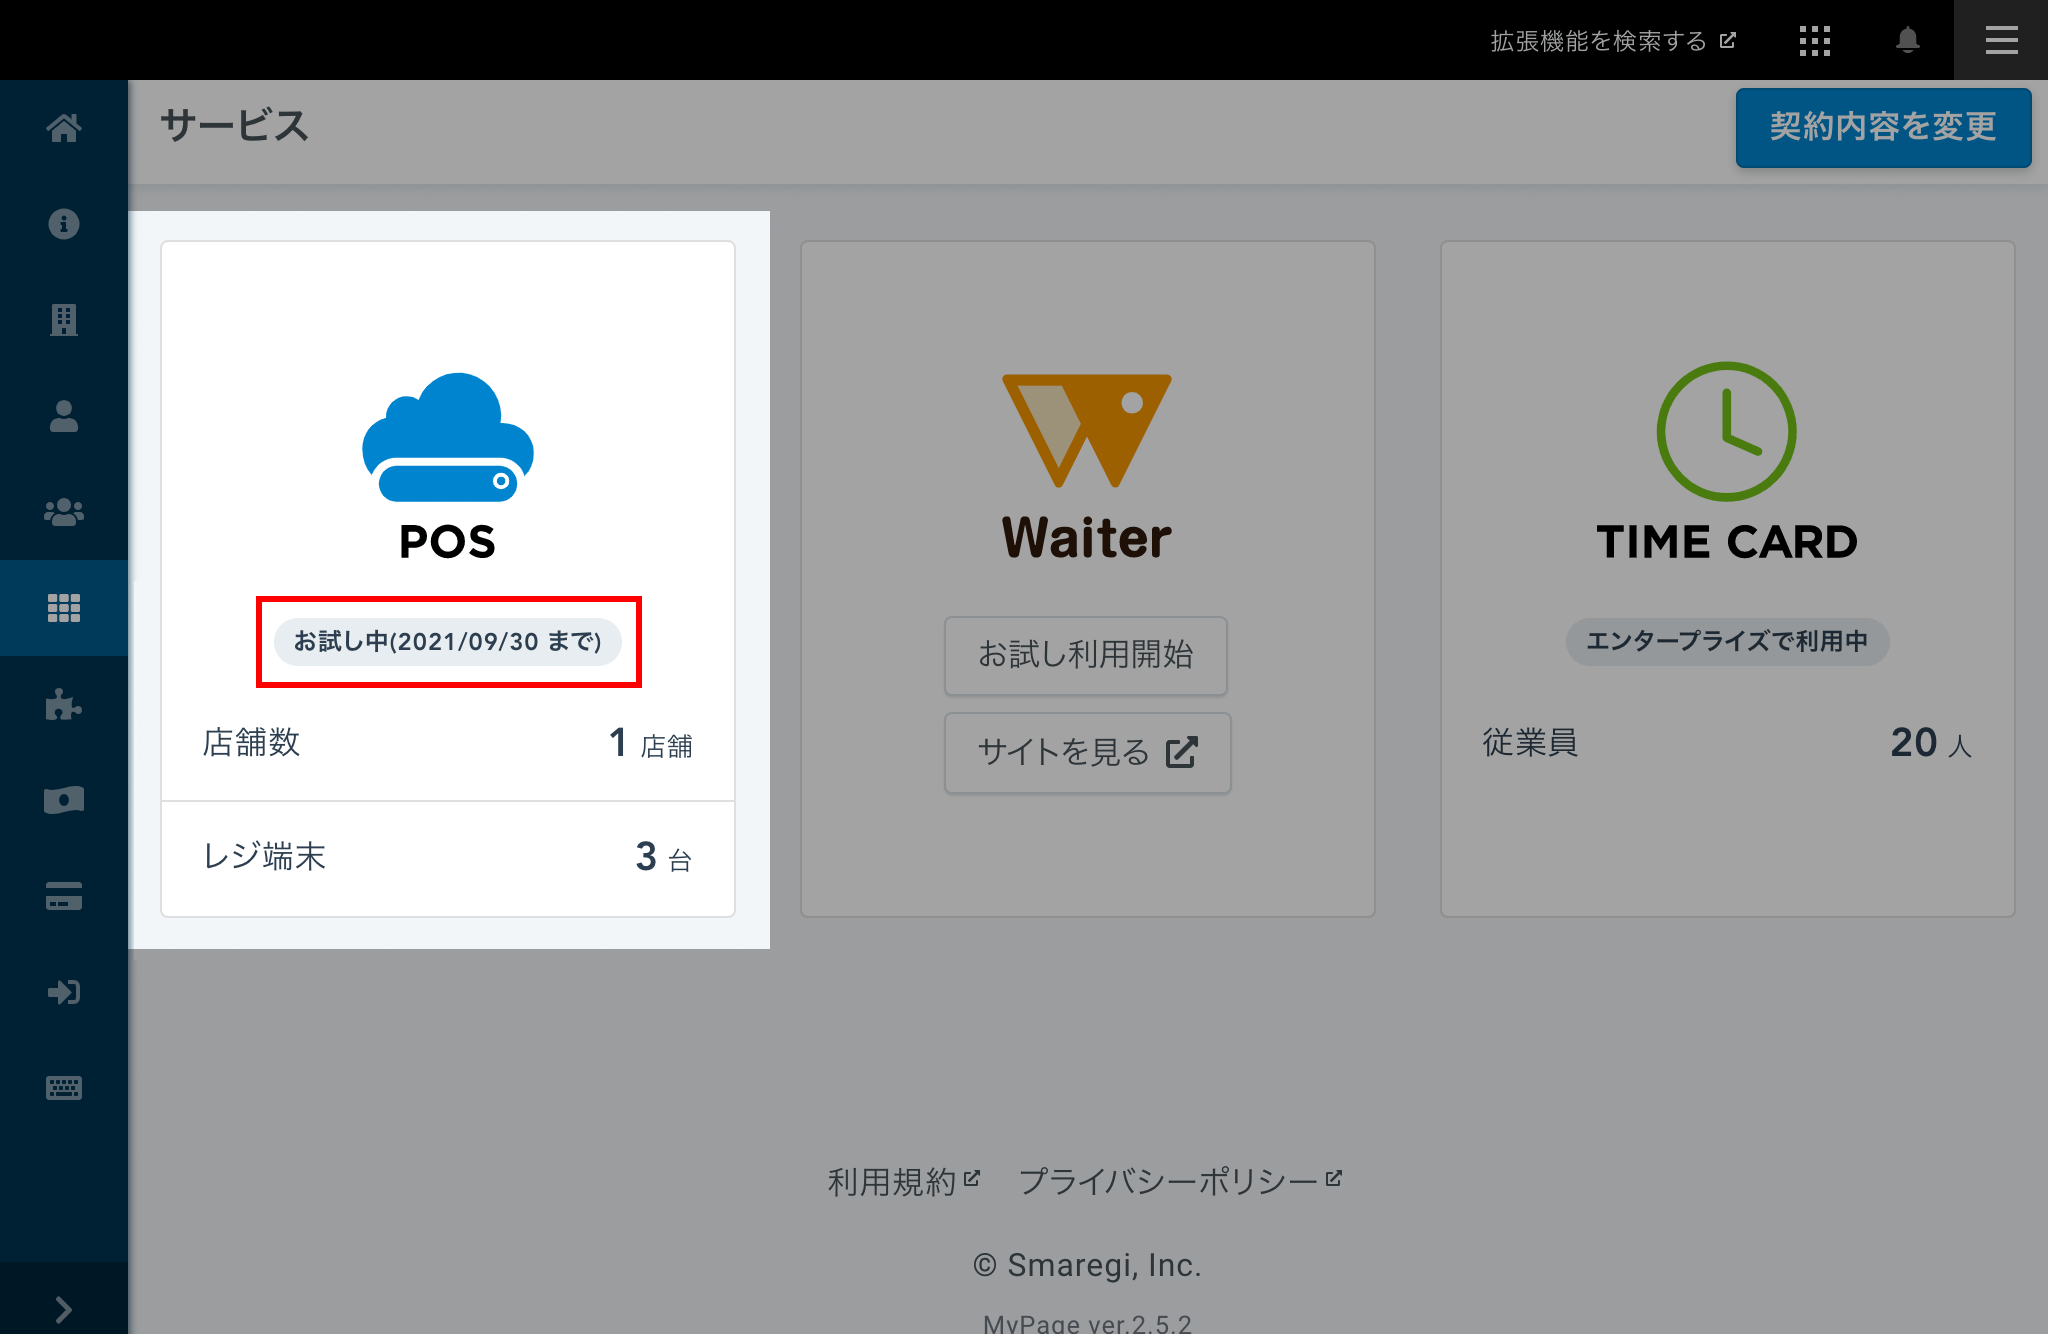Click the エンタープライズで利用中 badge
2048x1334 pixels.
(1727, 641)
